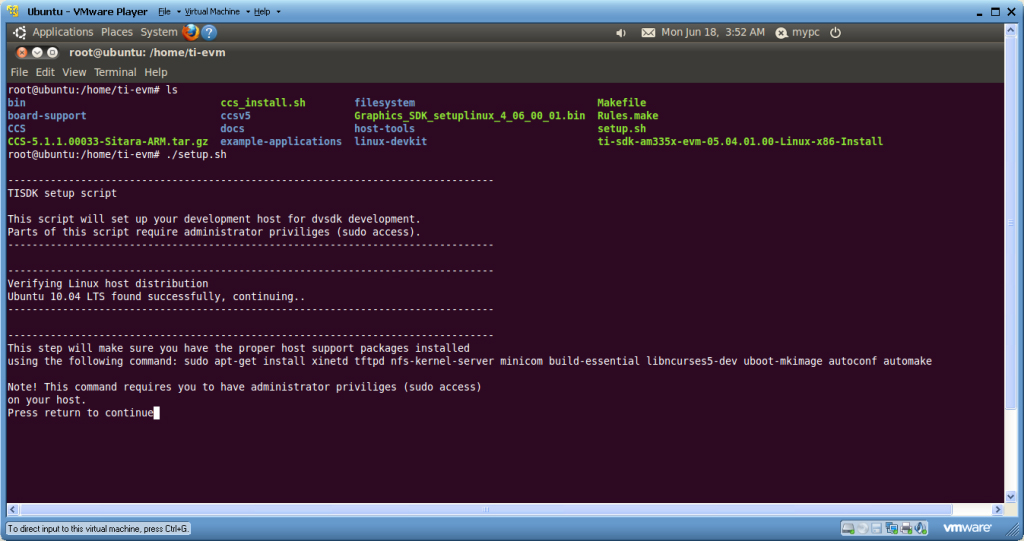Click the 'docs' directory name

[x=232, y=129]
